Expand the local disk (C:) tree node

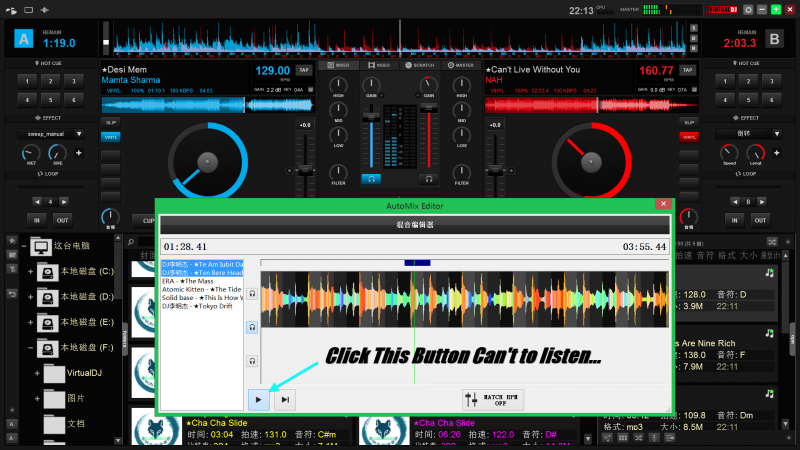point(31,272)
